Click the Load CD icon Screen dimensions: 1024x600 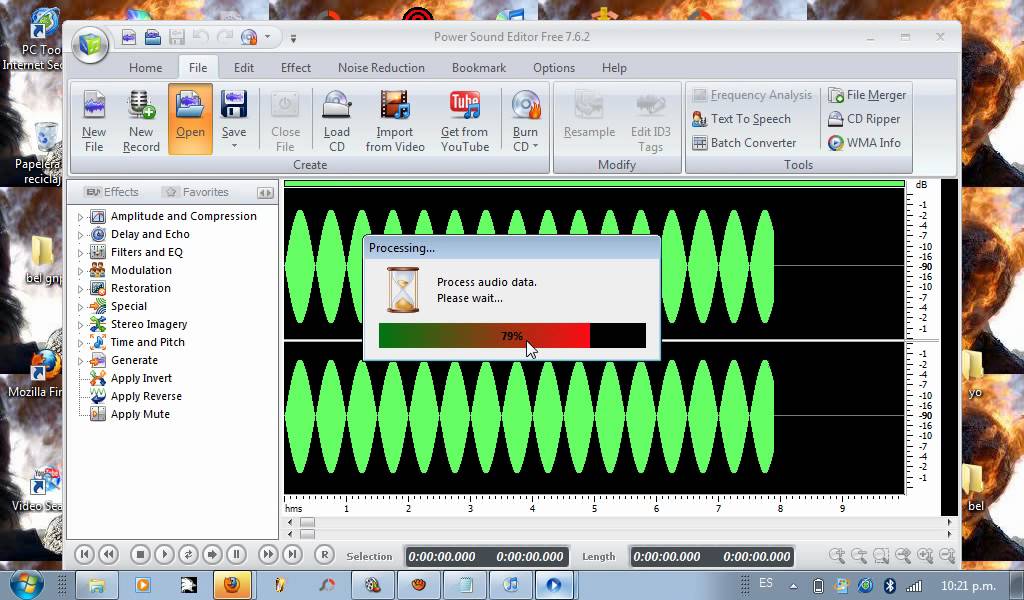337,105
